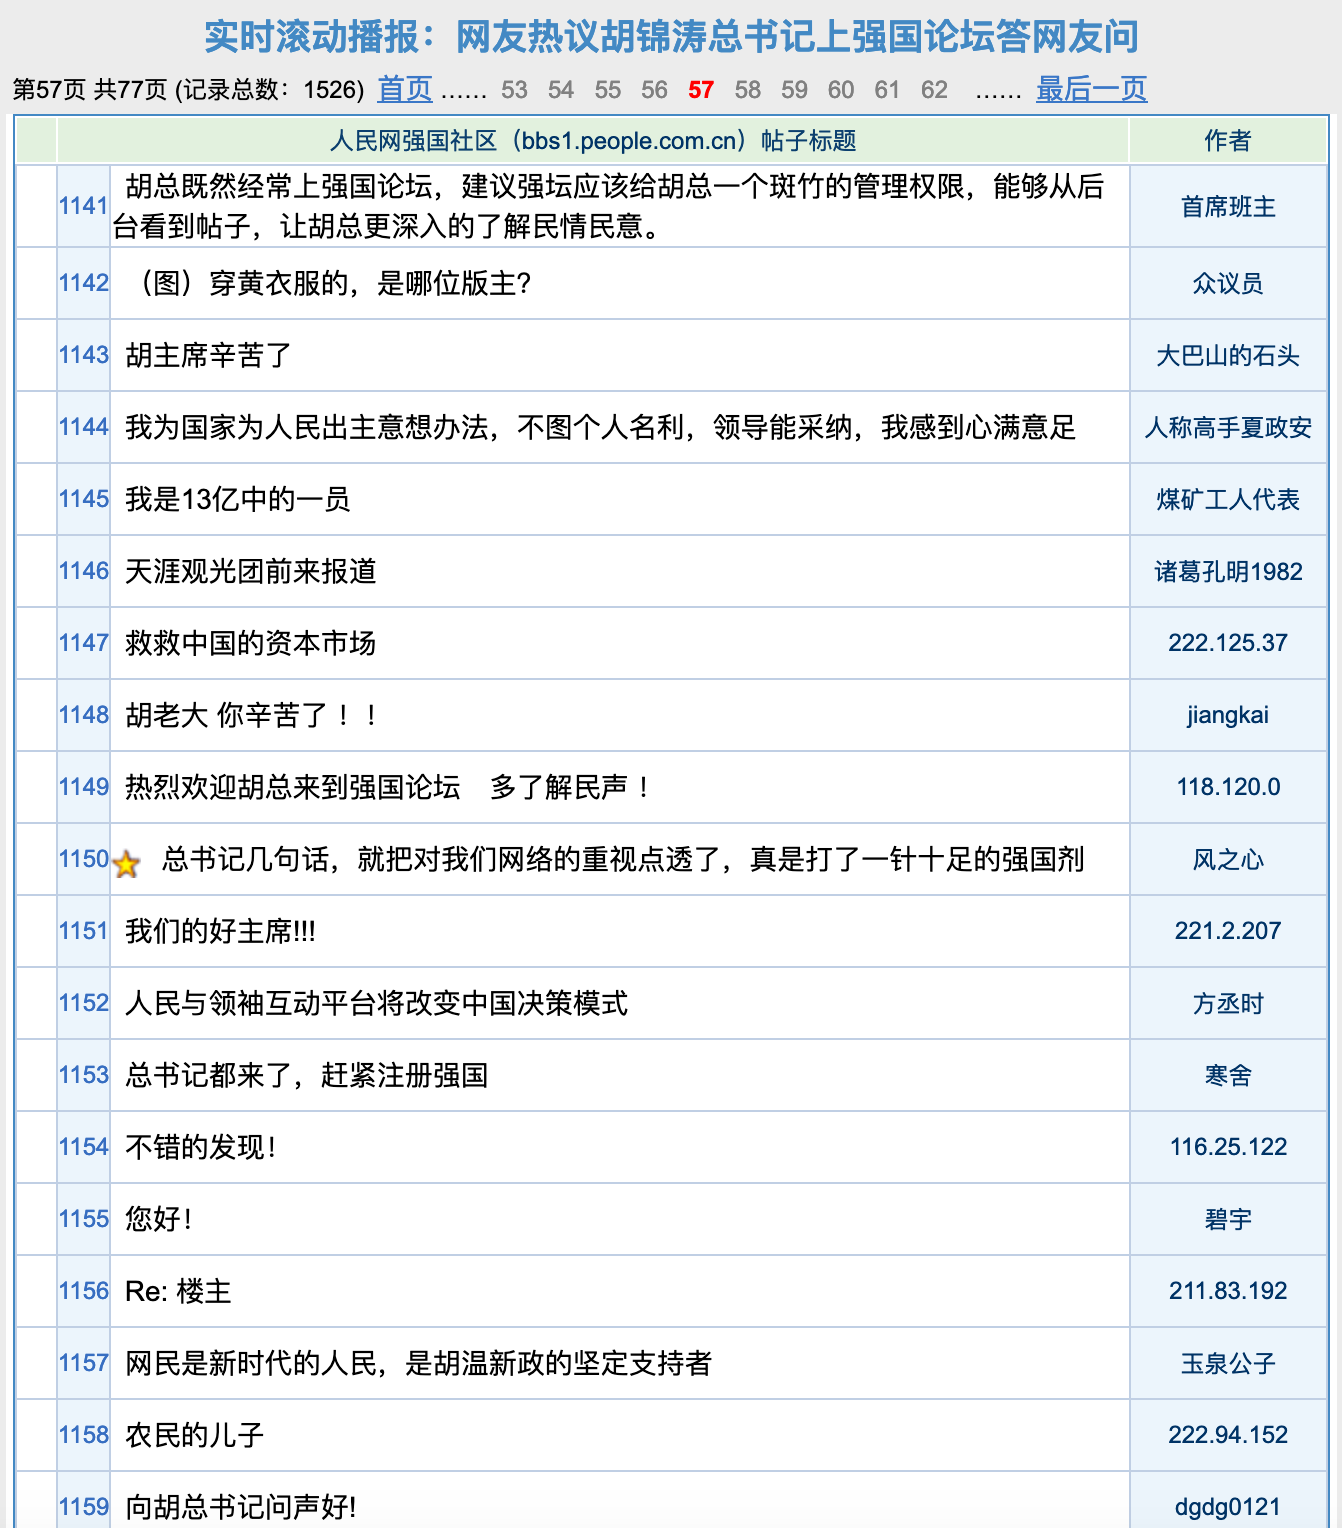View author 煤矿工人代表 profile
The height and width of the screenshot is (1528, 1342).
click(1228, 500)
